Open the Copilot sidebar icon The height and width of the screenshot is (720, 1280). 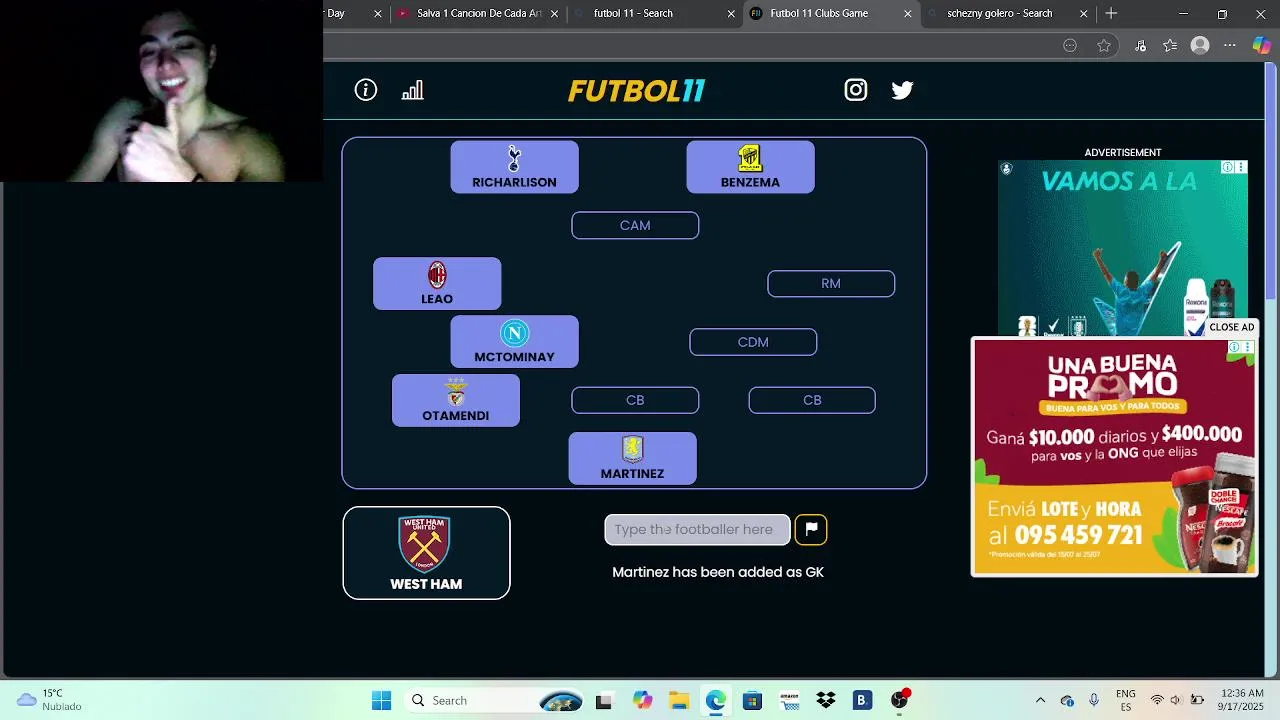[1261, 45]
